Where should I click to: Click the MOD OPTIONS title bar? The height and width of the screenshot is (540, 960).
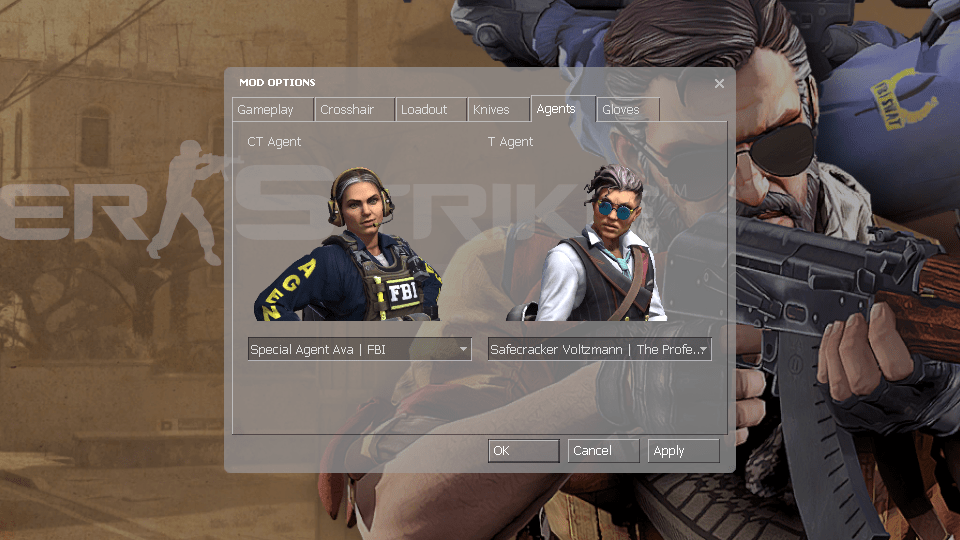pos(450,82)
